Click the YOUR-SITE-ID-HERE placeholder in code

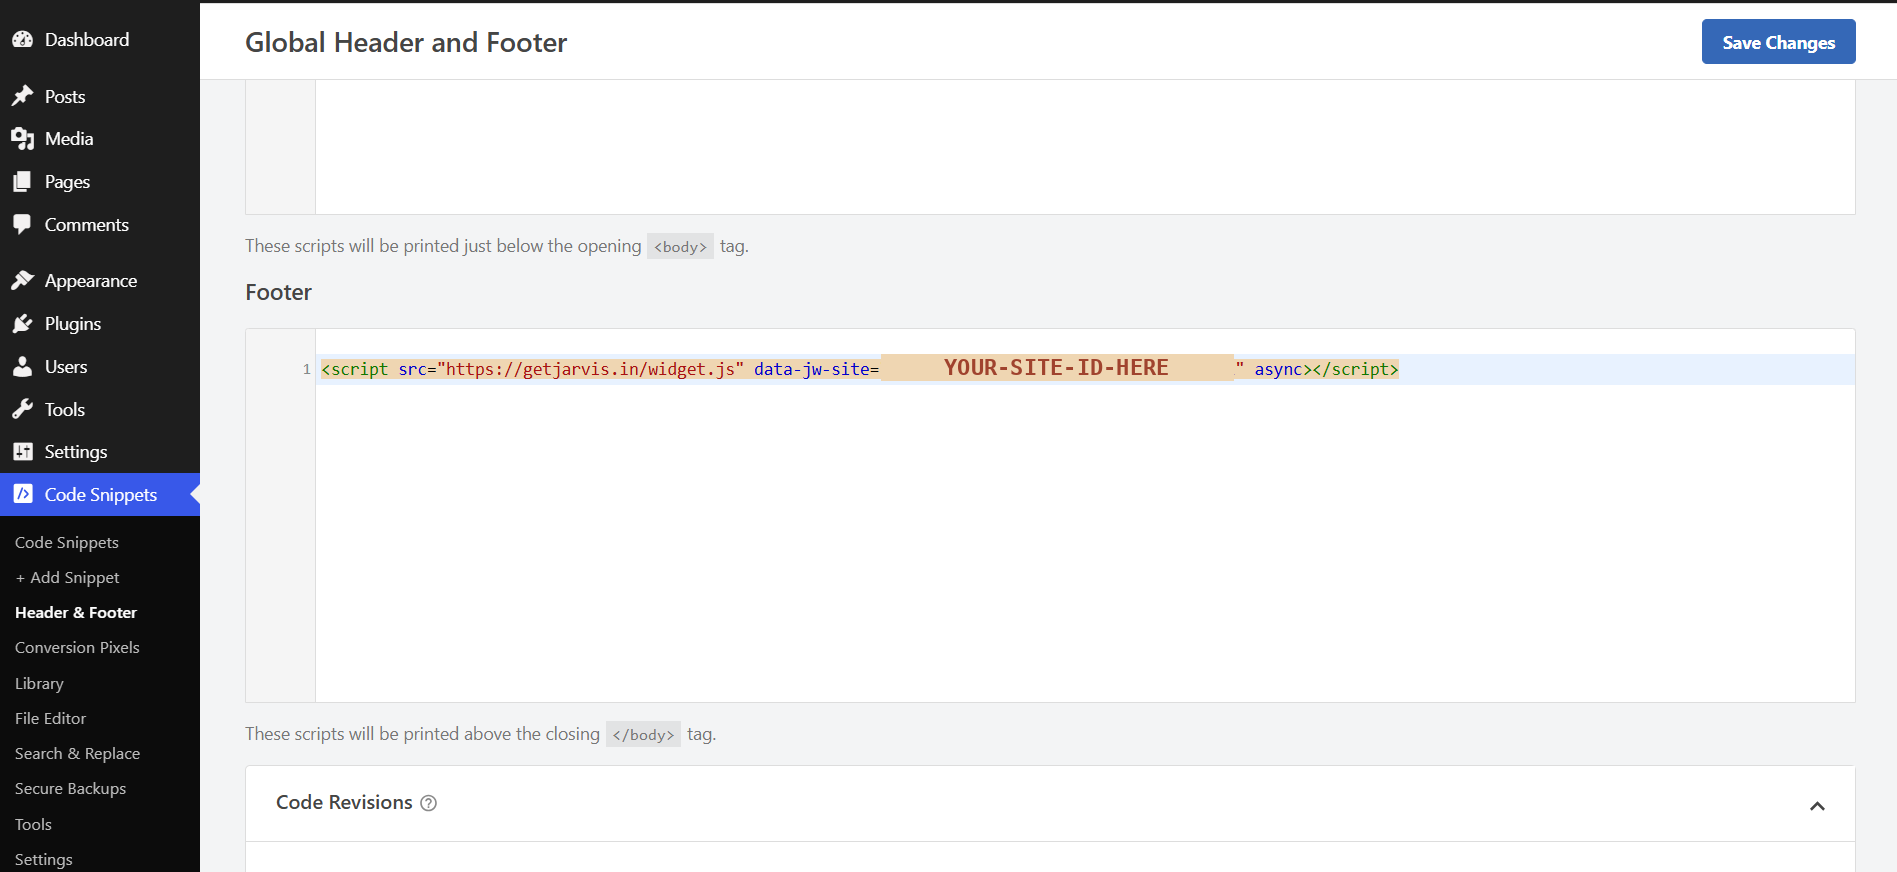pos(1057,368)
